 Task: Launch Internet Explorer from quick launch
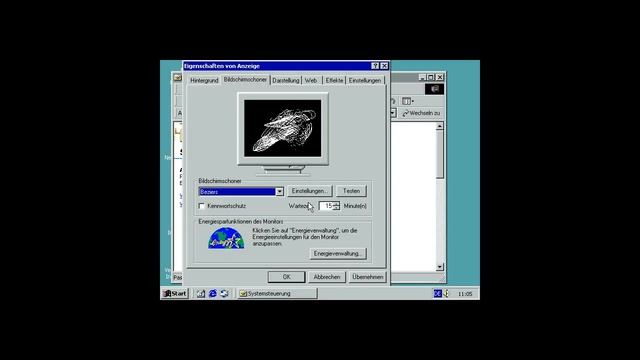point(213,293)
